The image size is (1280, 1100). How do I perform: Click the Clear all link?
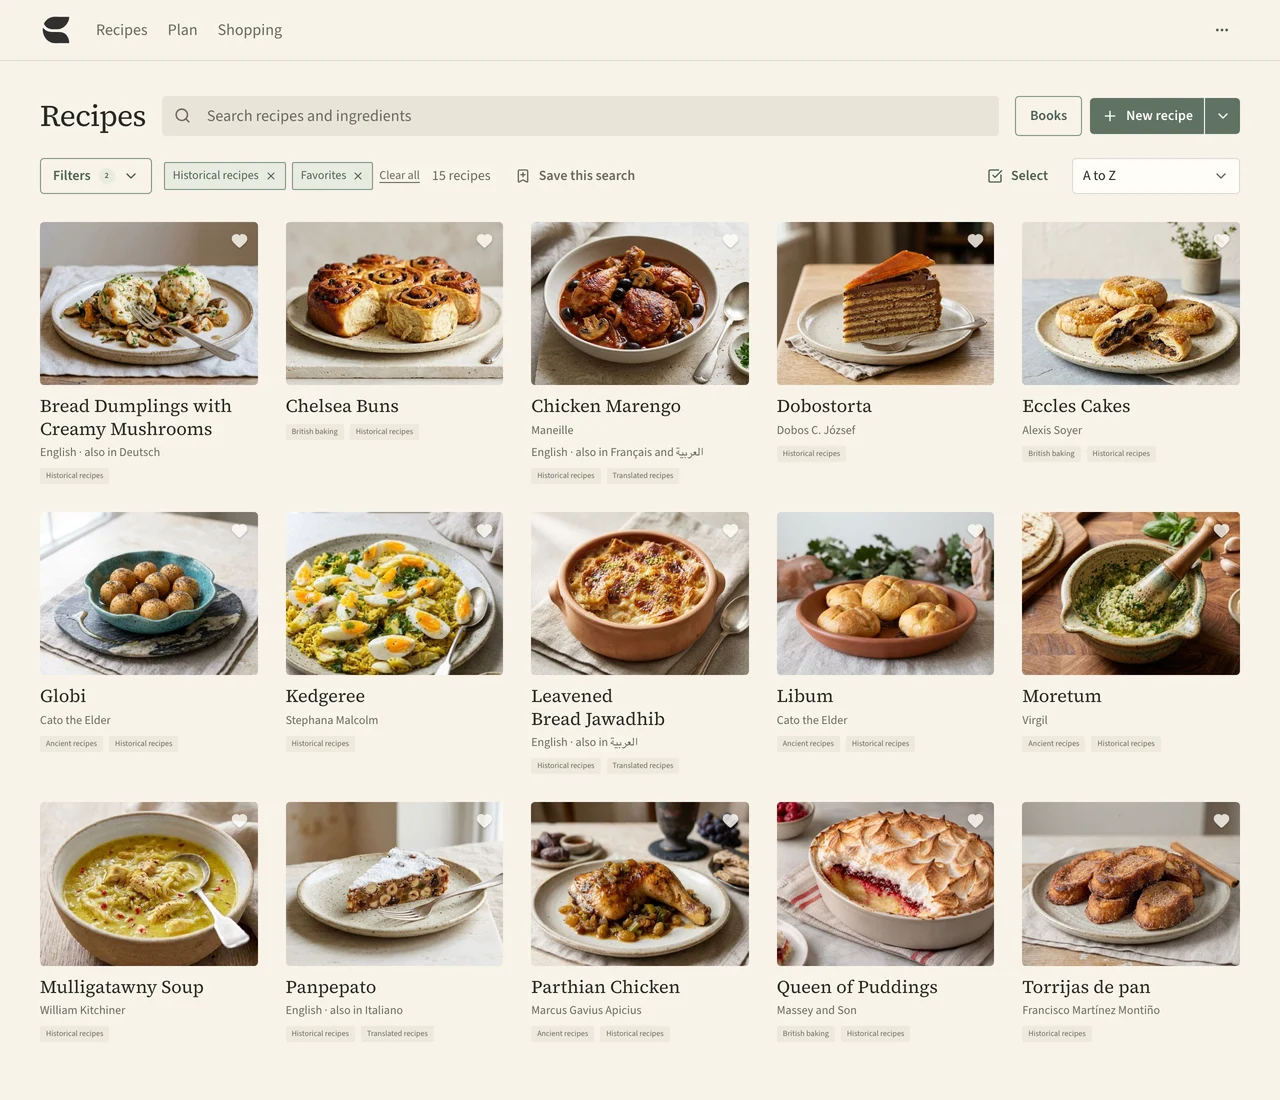click(399, 176)
